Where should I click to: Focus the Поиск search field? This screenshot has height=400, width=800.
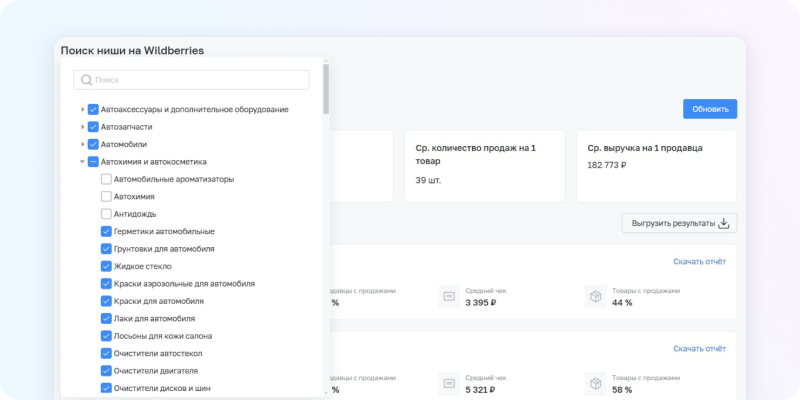pyautogui.click(x=200, y=80)
